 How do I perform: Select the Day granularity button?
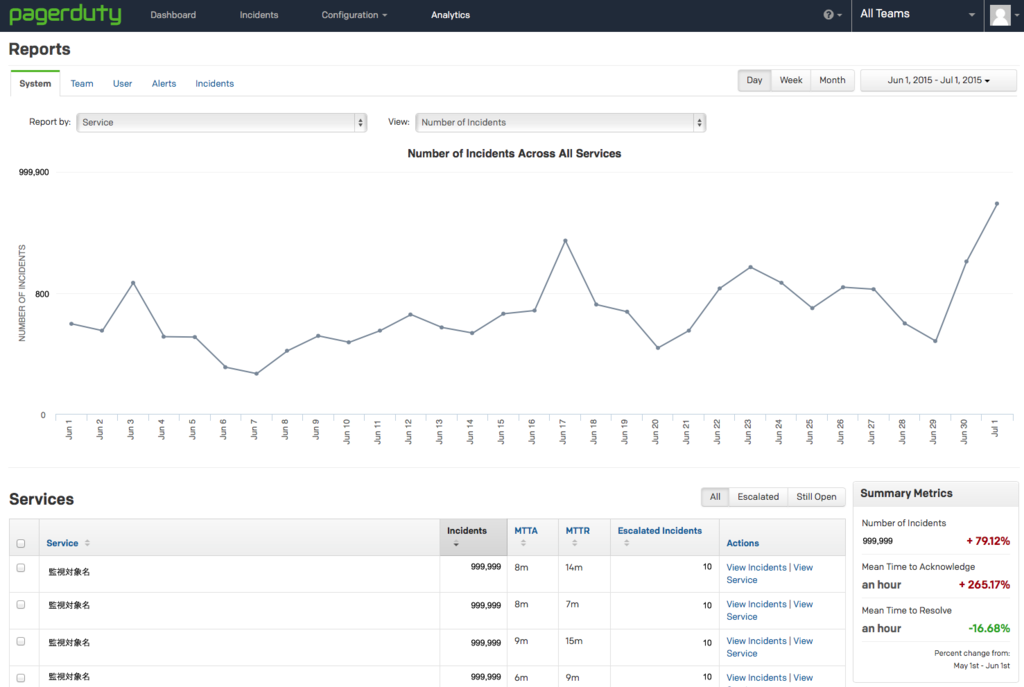[x=754, y=80]
